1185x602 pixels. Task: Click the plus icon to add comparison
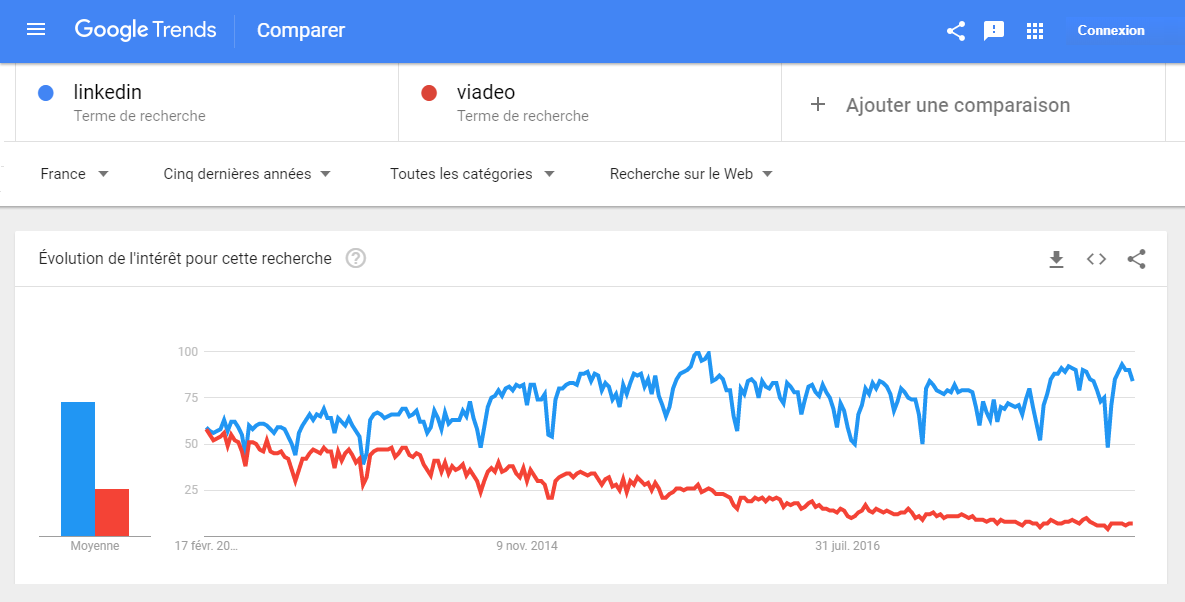(x=818, y=104)
